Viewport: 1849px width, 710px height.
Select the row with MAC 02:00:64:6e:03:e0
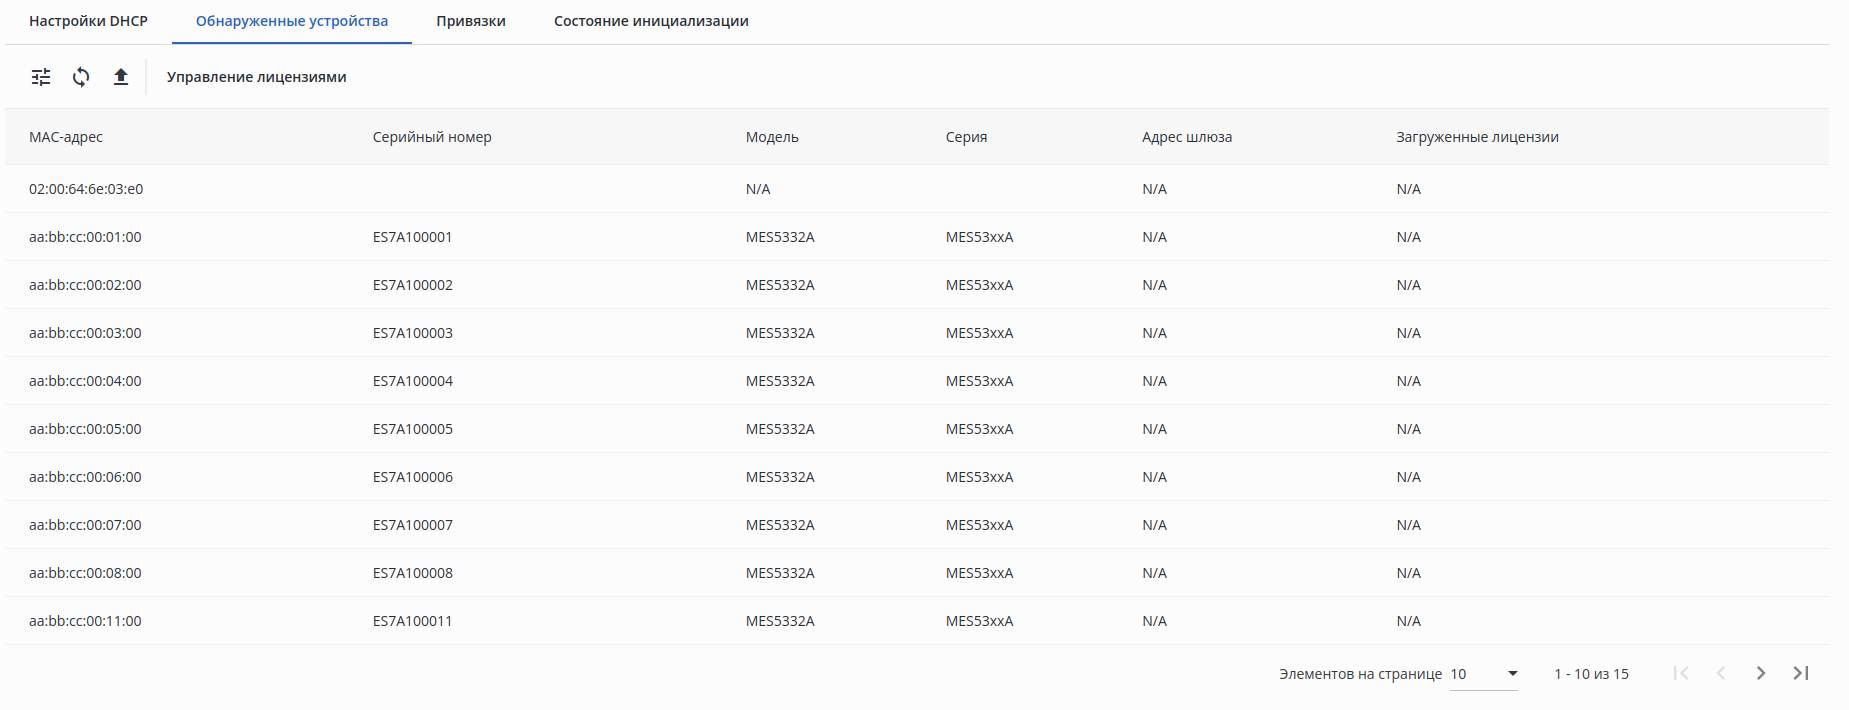[86, 189]
